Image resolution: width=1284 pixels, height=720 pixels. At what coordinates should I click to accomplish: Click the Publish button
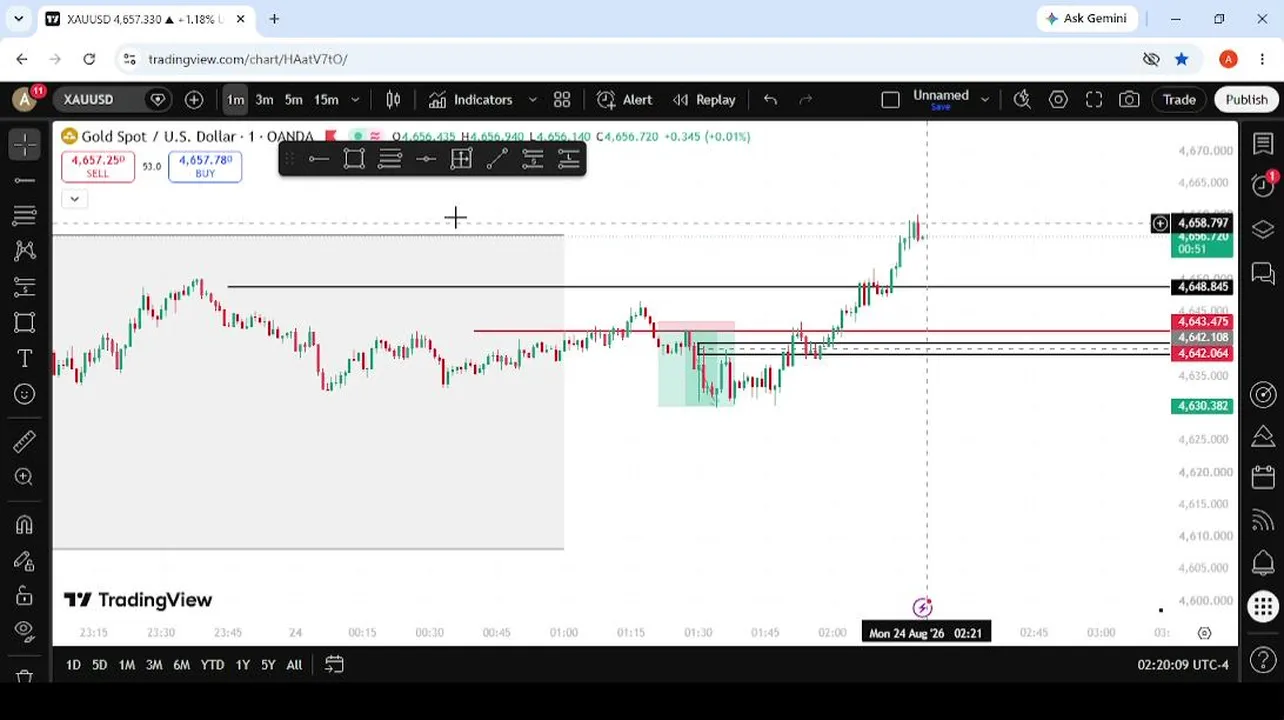[1246, 99]
